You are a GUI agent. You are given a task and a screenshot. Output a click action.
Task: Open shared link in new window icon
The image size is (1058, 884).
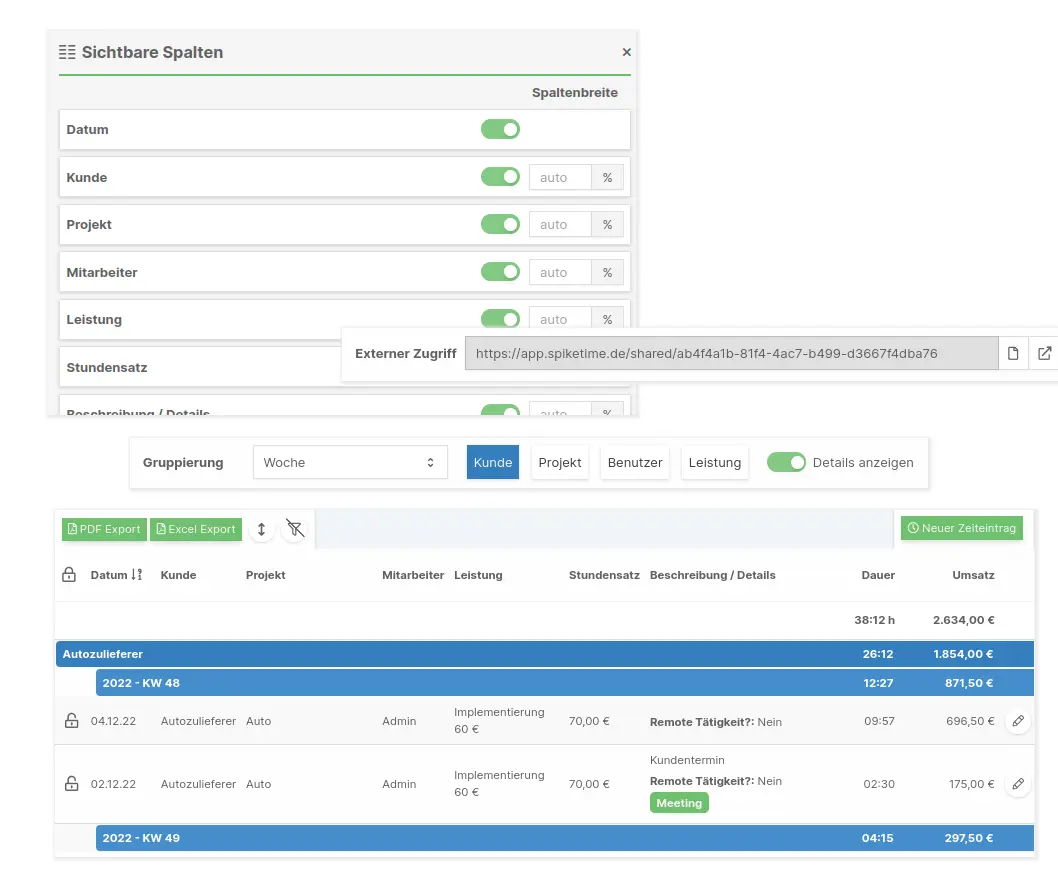click(x=1044, y=353)
